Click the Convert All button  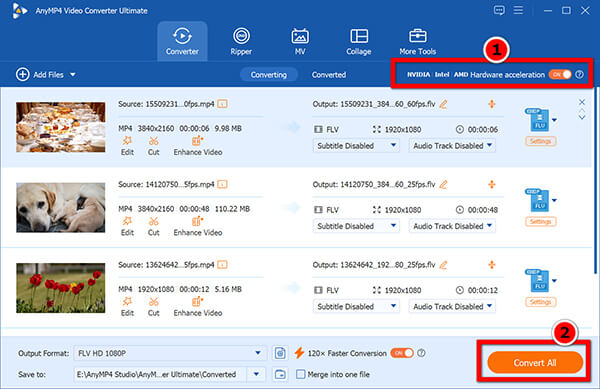tap(535, 363)
